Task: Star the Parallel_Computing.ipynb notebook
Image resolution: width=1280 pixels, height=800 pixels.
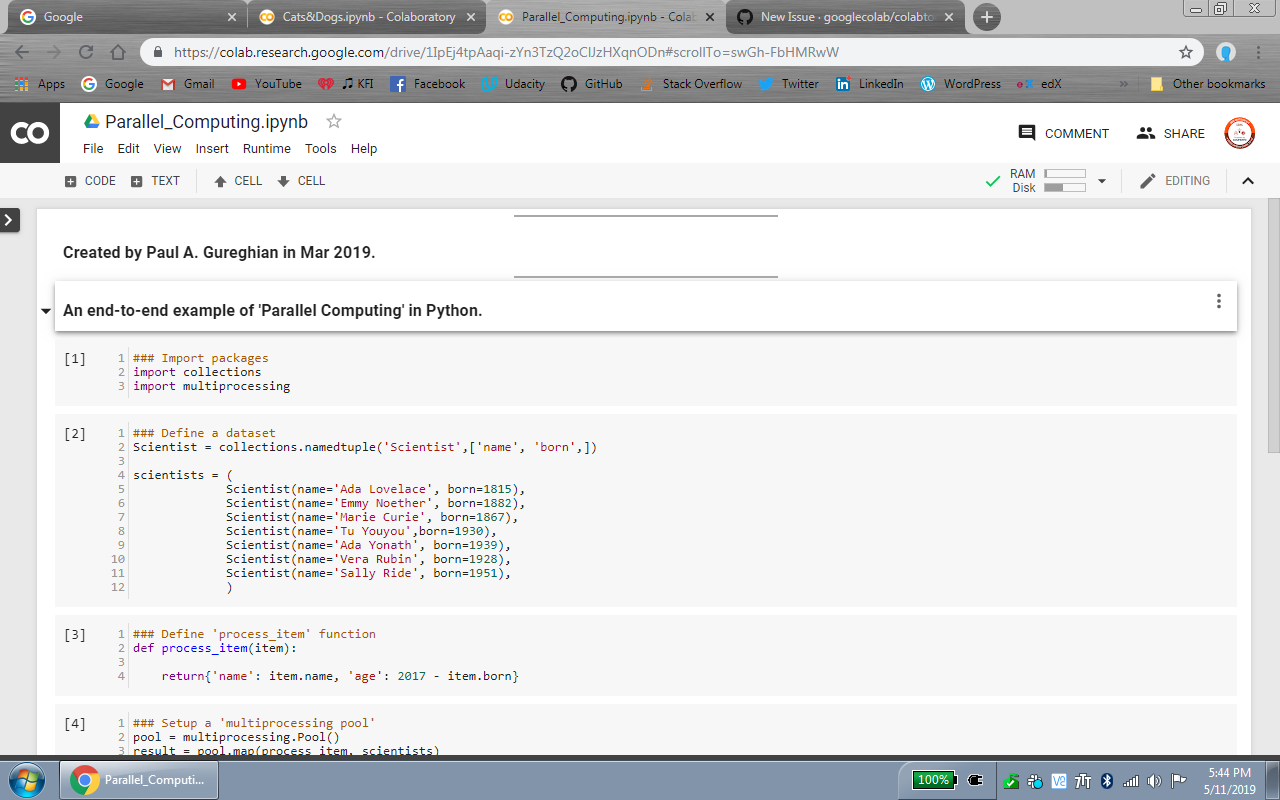Action: (334, 121)
